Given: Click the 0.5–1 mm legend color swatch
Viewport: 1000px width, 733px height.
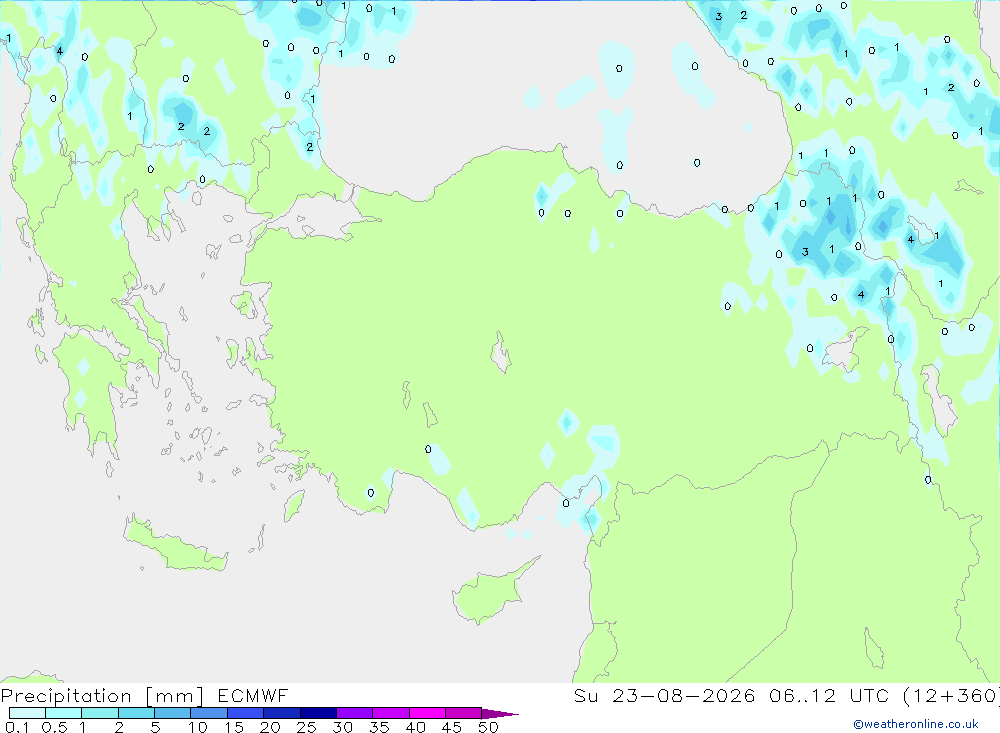Looking at the screenshot, I should click(x=63, y=713).
